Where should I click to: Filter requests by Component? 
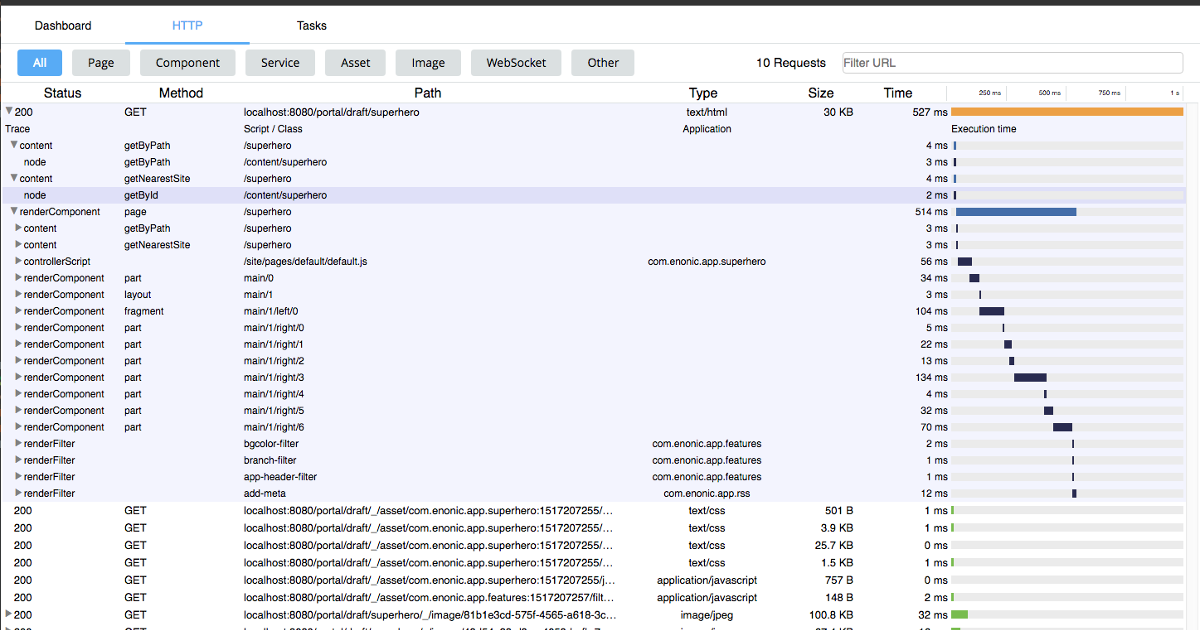coord(187,62)
